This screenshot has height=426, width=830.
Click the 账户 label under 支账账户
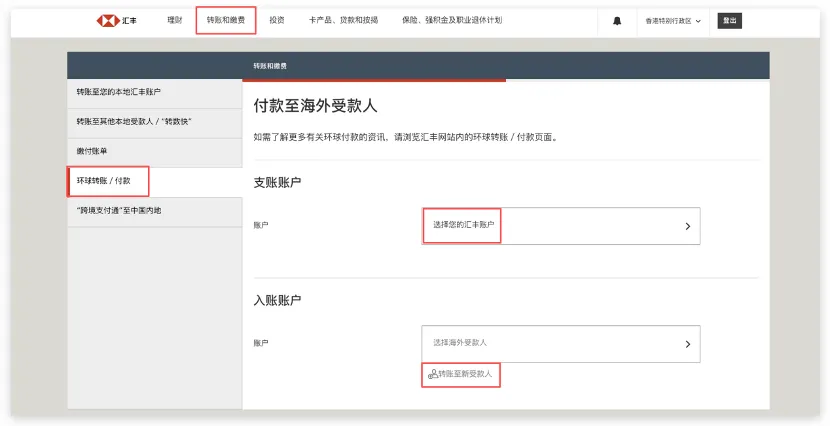point(261,225)
